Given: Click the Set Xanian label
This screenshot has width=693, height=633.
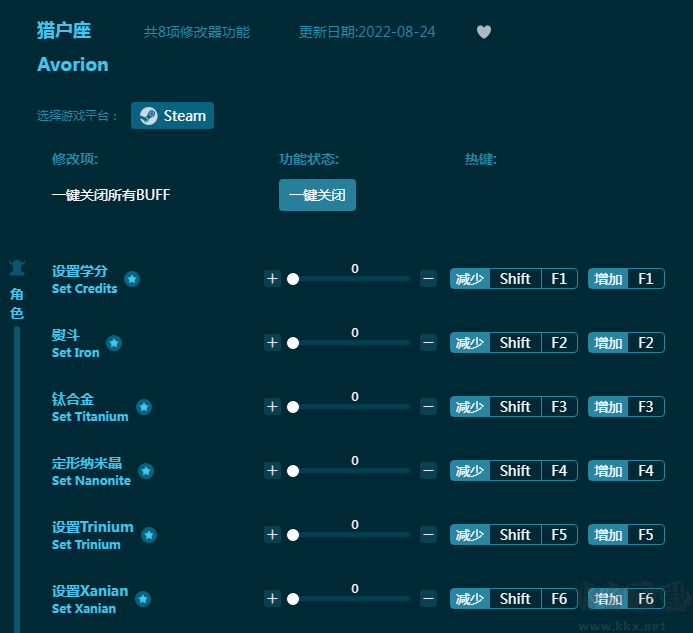Looking at the screenshot, I should [84, 609].
